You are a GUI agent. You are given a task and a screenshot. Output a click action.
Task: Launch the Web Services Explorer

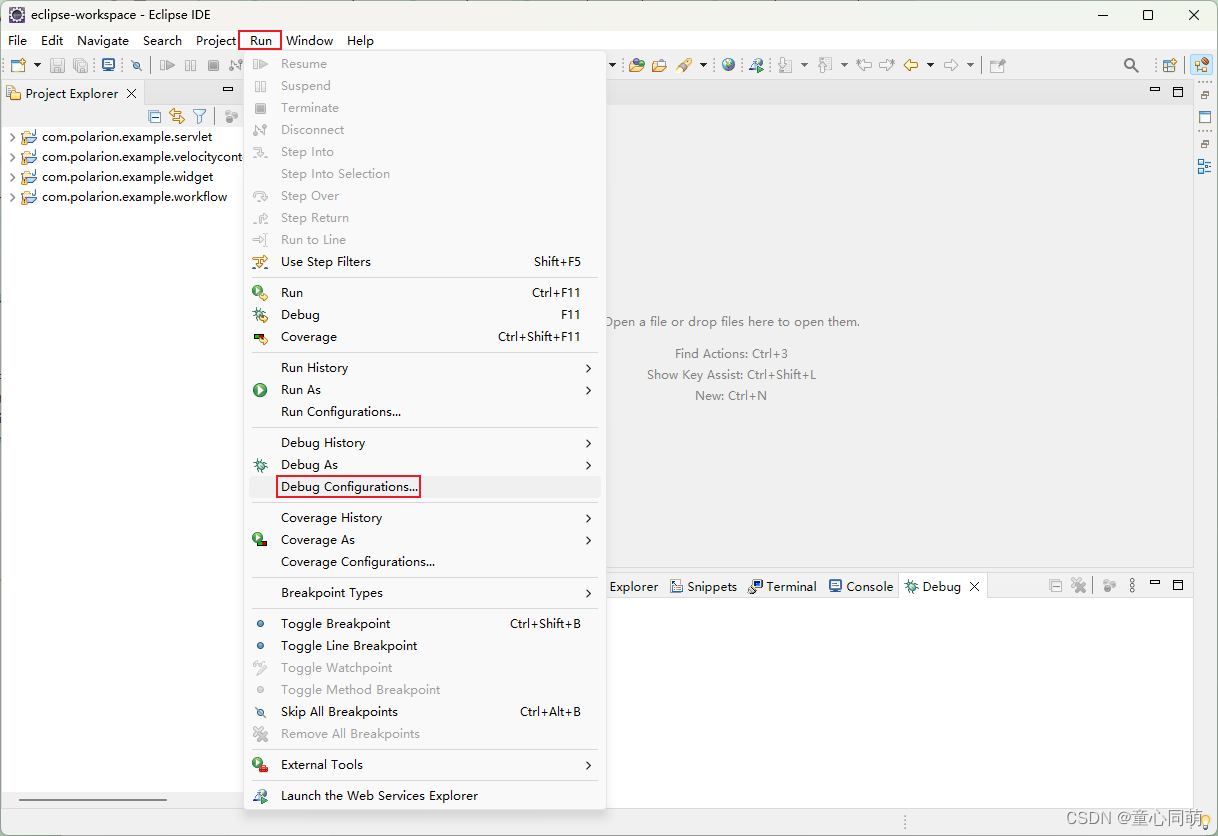point(424,796)
